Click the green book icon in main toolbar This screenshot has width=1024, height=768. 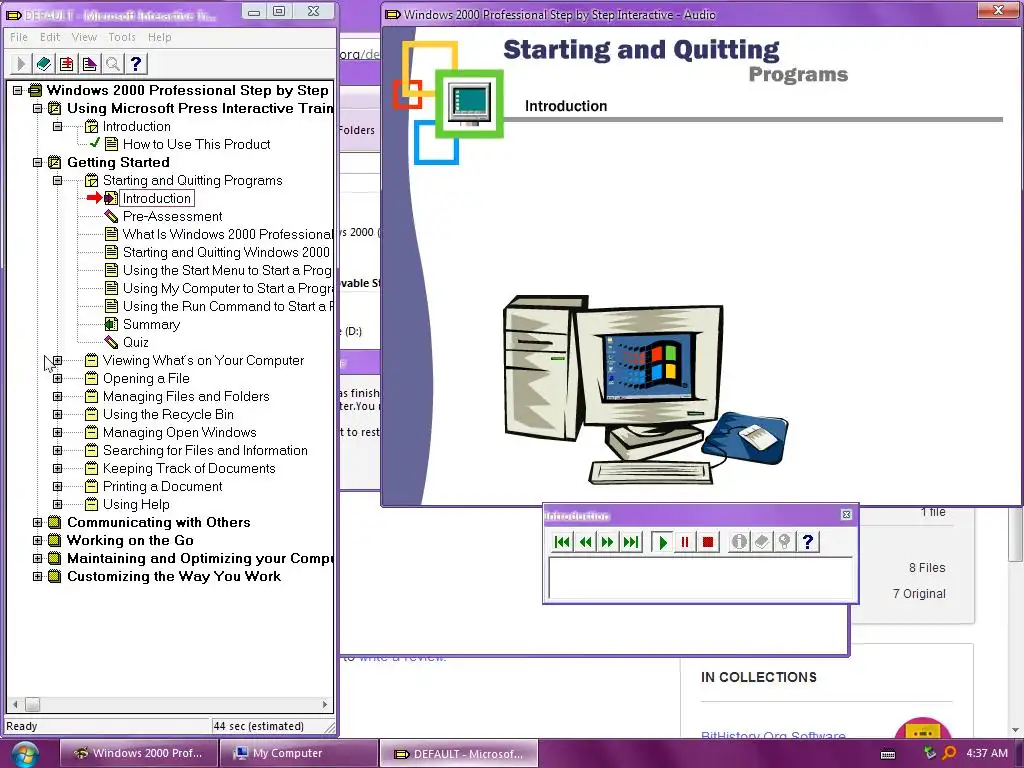pyautogui.click(x=44, y=63)
